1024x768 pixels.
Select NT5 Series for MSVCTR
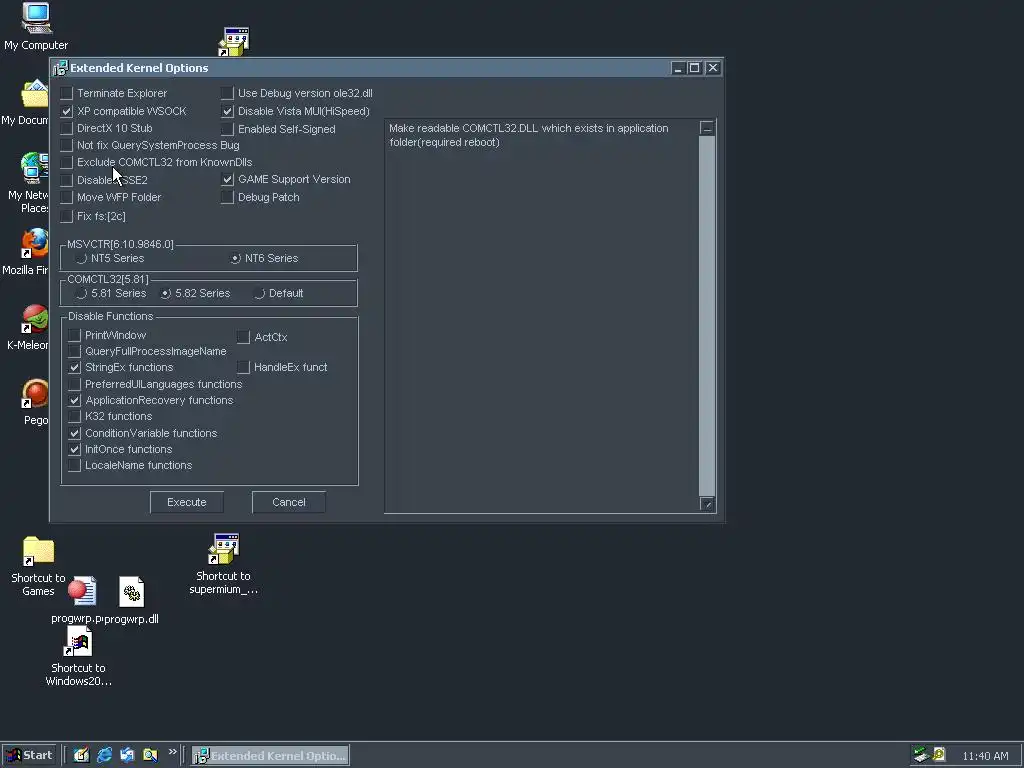pyautogui.click(x=81, y=259)
